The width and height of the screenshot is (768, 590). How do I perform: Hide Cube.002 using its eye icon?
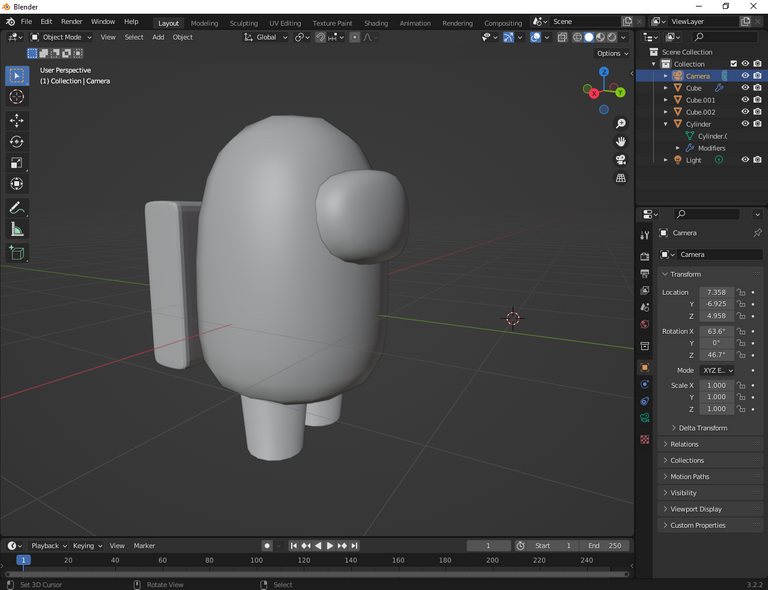(x=745, y=112)
